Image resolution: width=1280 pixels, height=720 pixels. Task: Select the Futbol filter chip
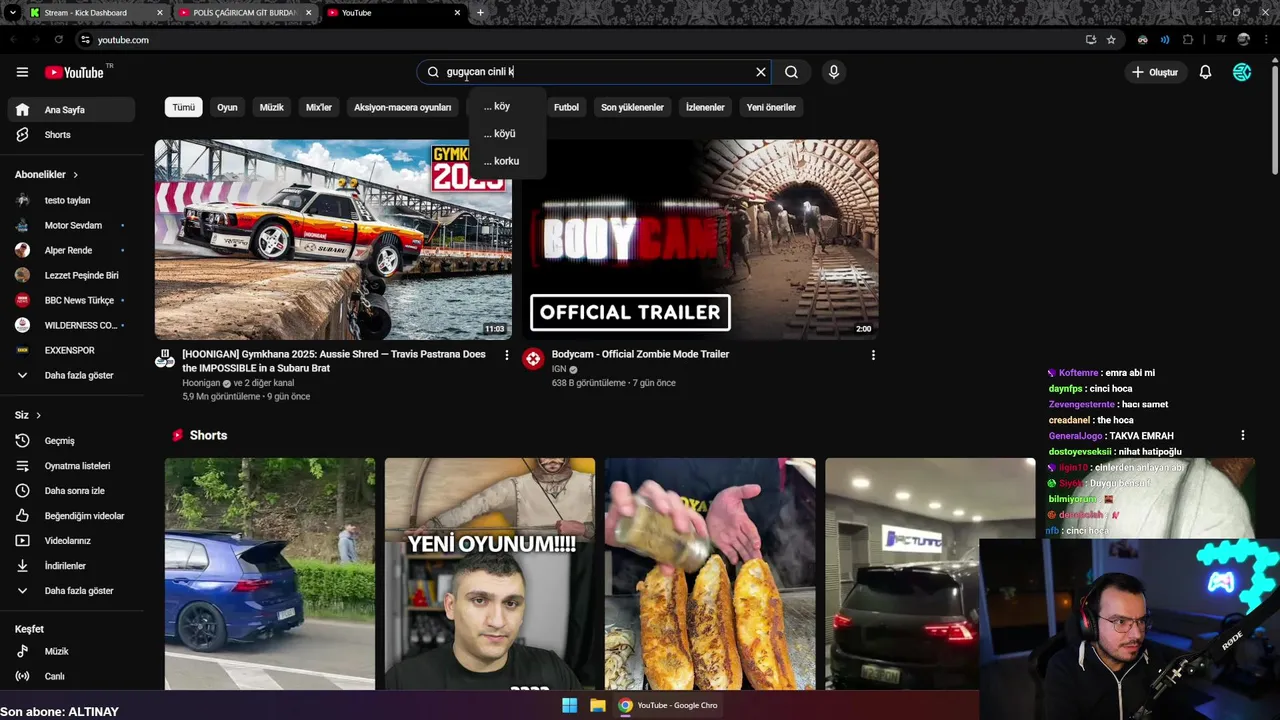tap(566, 107)
